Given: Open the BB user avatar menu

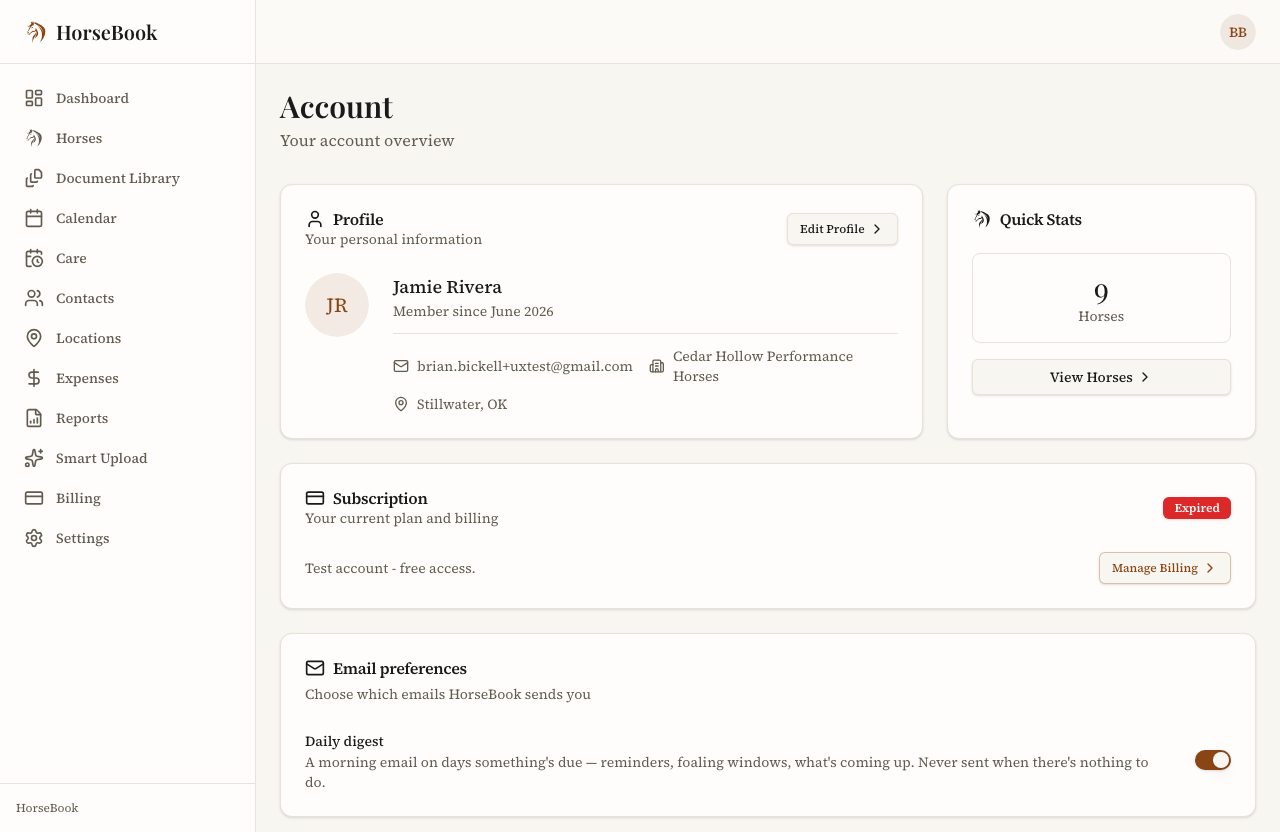Looking at the screenshot, I should point(1238,32).
